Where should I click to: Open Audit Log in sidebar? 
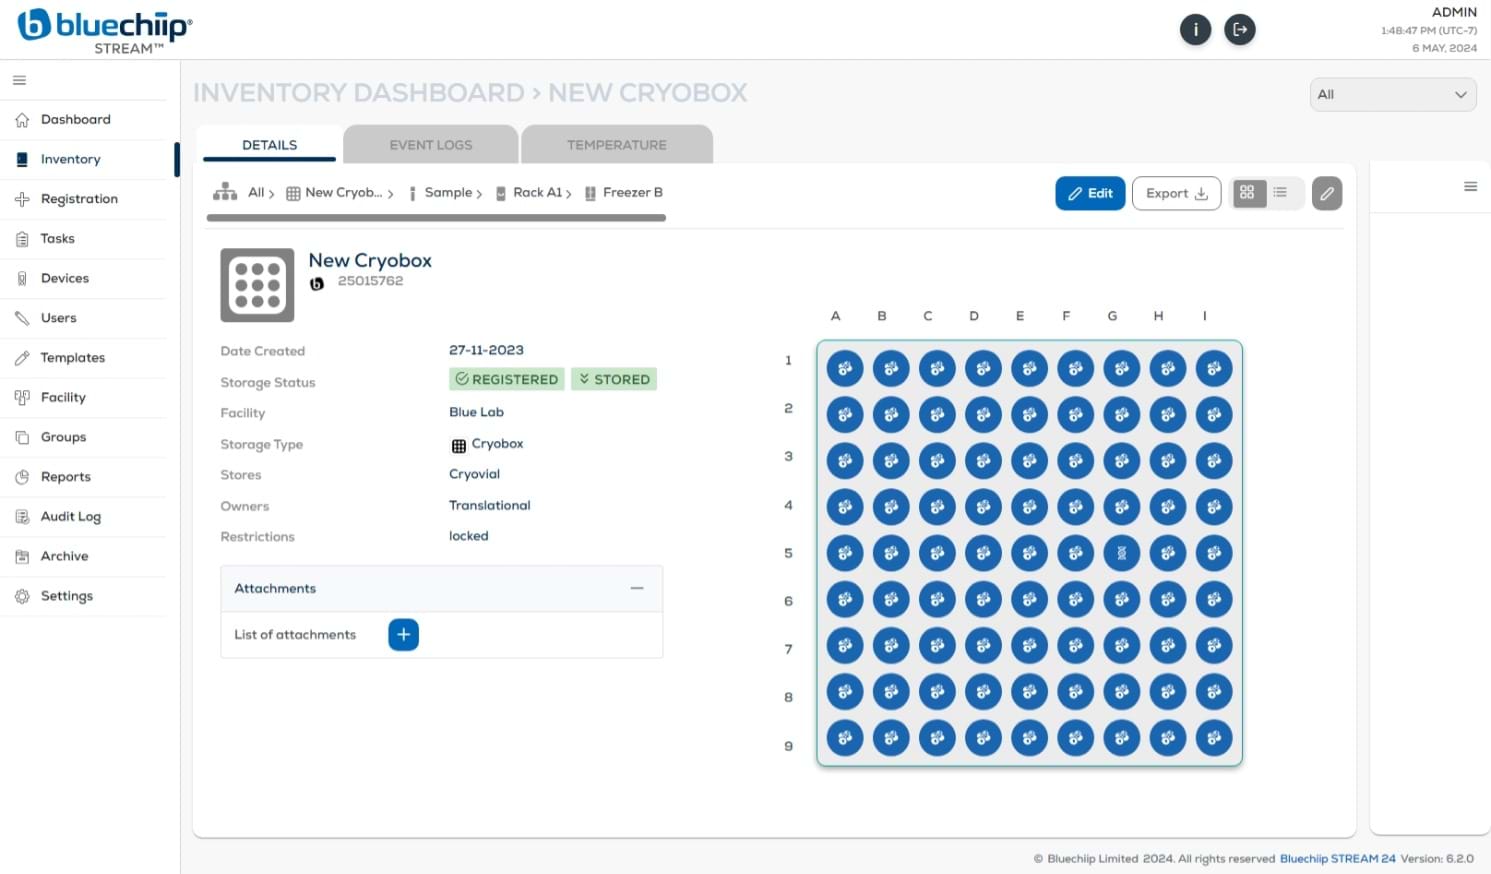[x=70, y=517]
